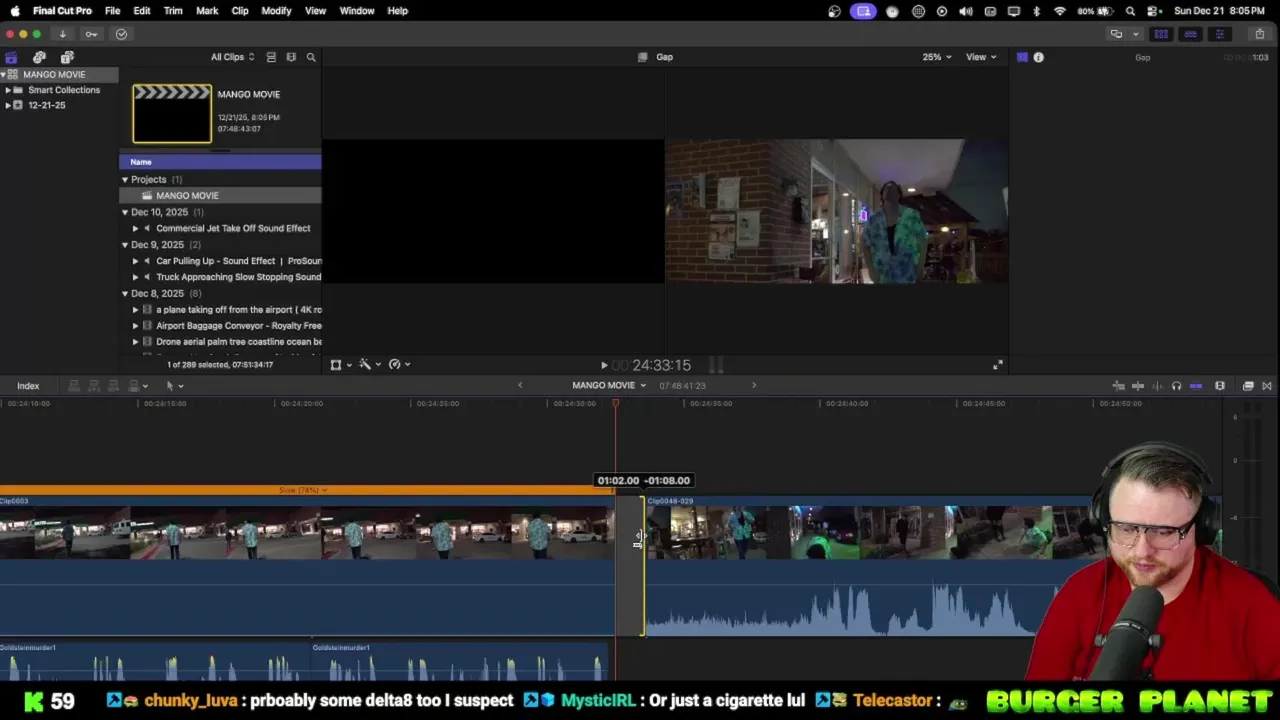
Task: Collapse the Projects group
Action: click(125, 180)
